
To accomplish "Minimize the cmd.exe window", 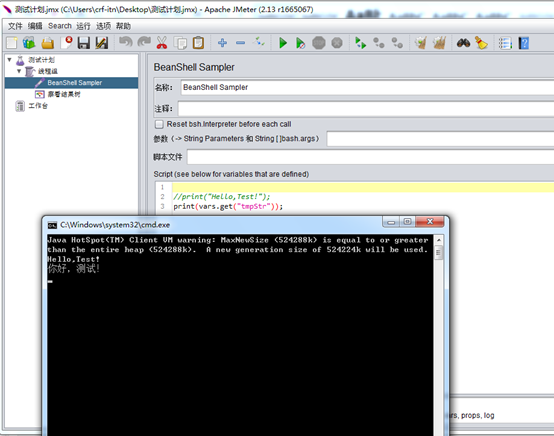I will pyautogui.click(x=391, y=222).
